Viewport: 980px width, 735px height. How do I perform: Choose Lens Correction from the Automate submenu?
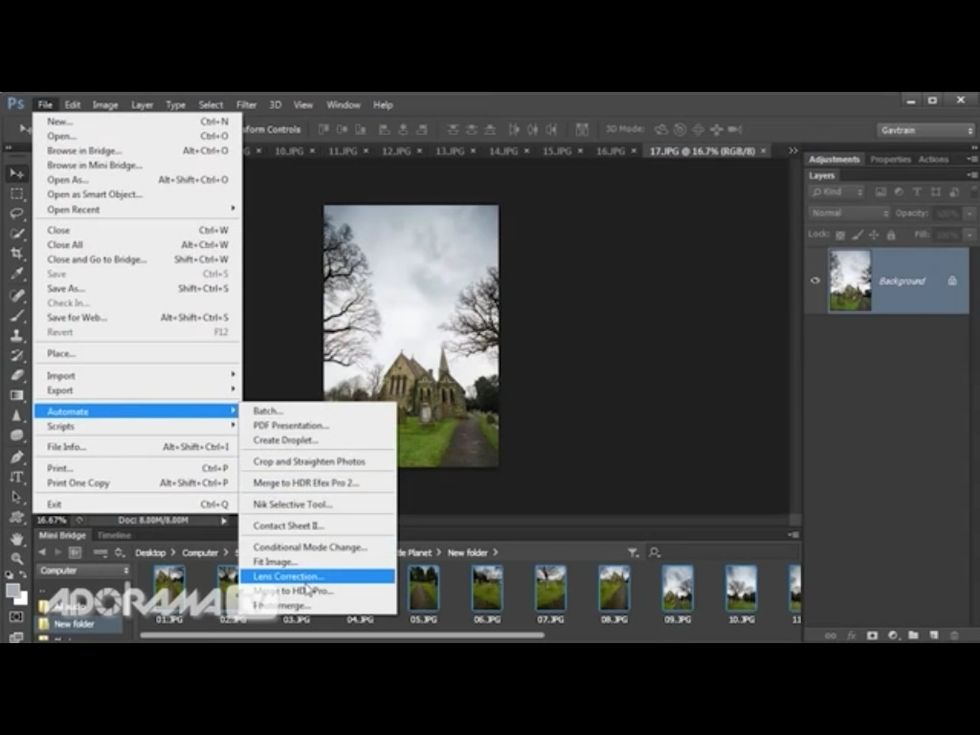[x=288, y=577]
